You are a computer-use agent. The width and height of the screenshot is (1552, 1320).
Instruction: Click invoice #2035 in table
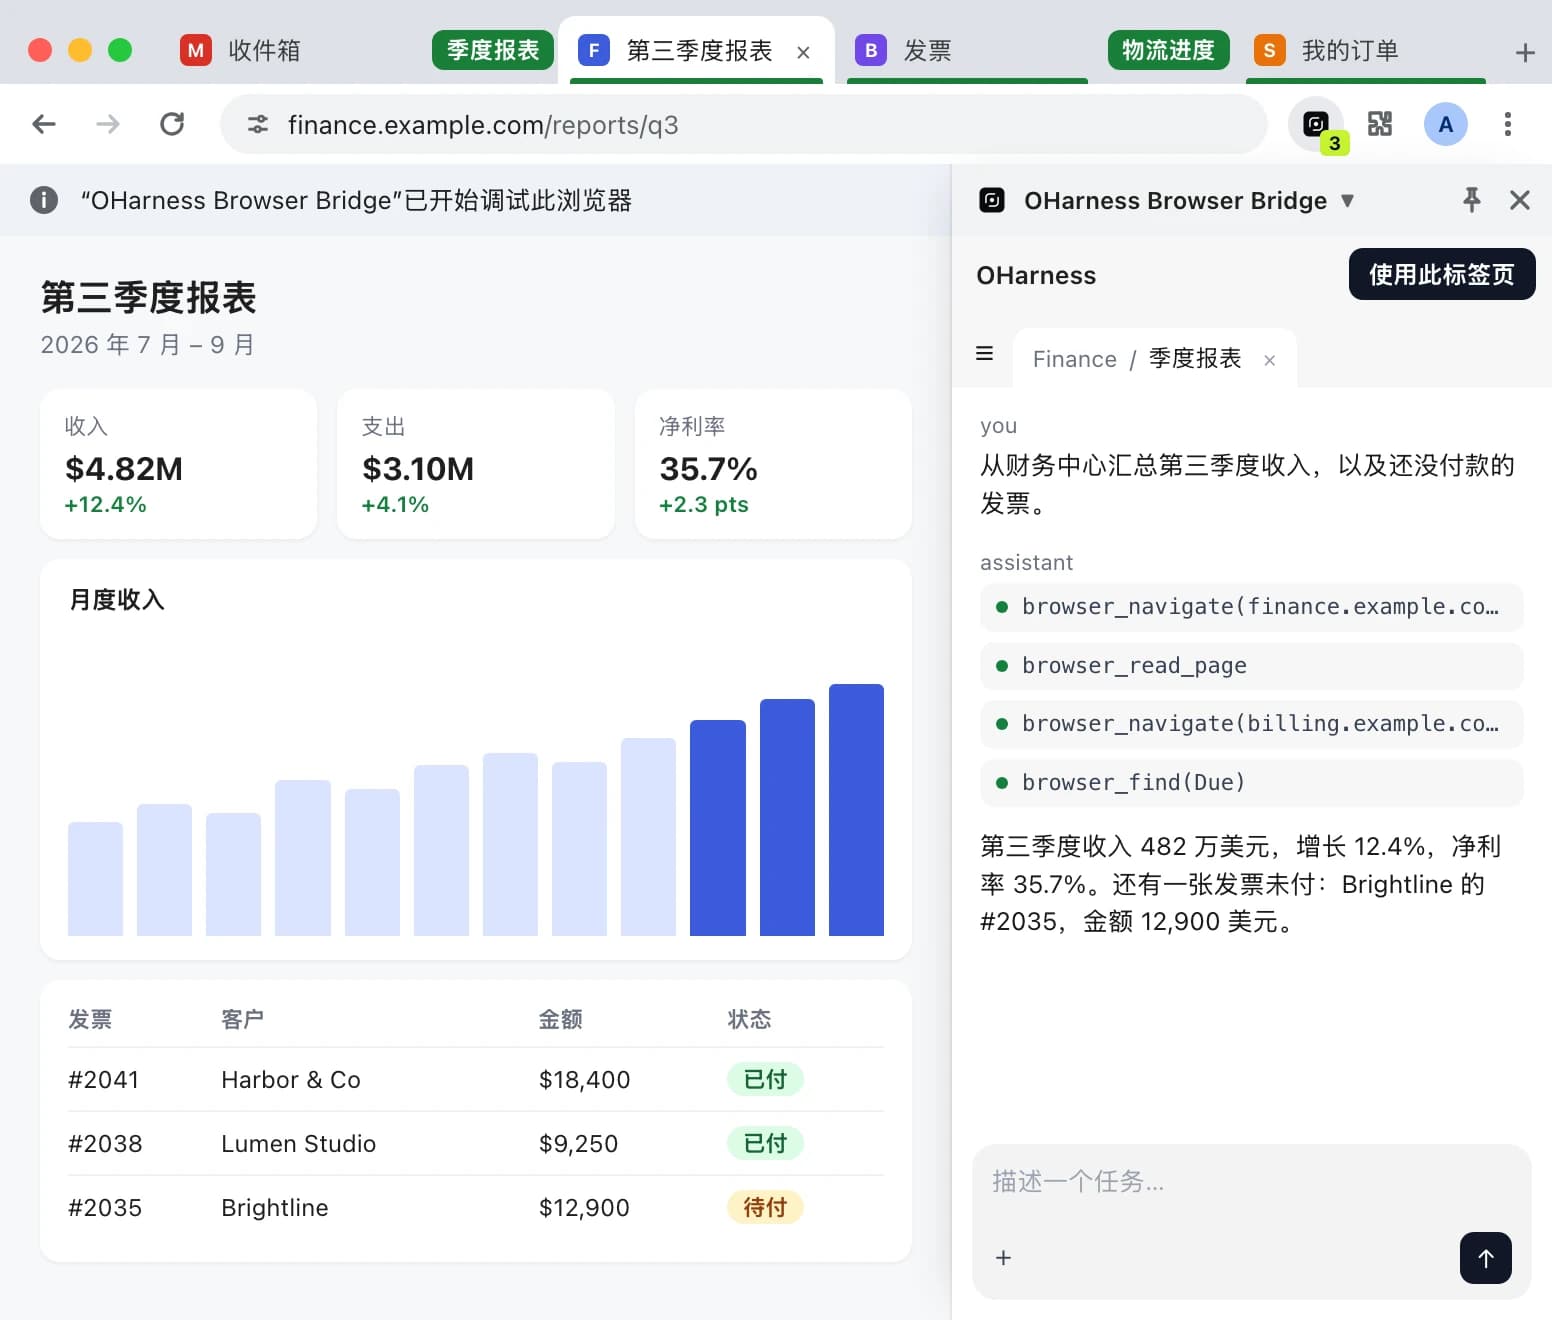[x=105, y=1208]
